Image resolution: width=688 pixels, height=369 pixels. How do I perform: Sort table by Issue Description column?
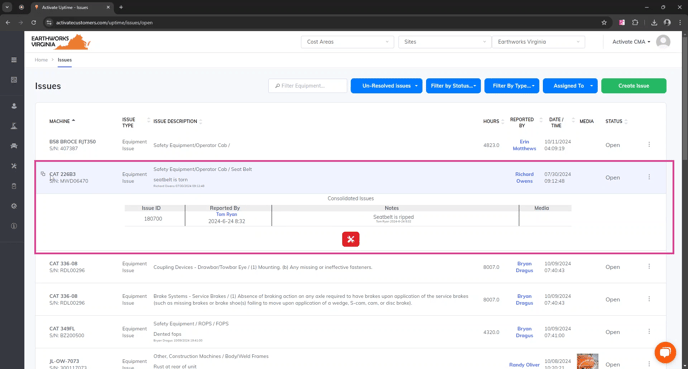coord(177,121)
